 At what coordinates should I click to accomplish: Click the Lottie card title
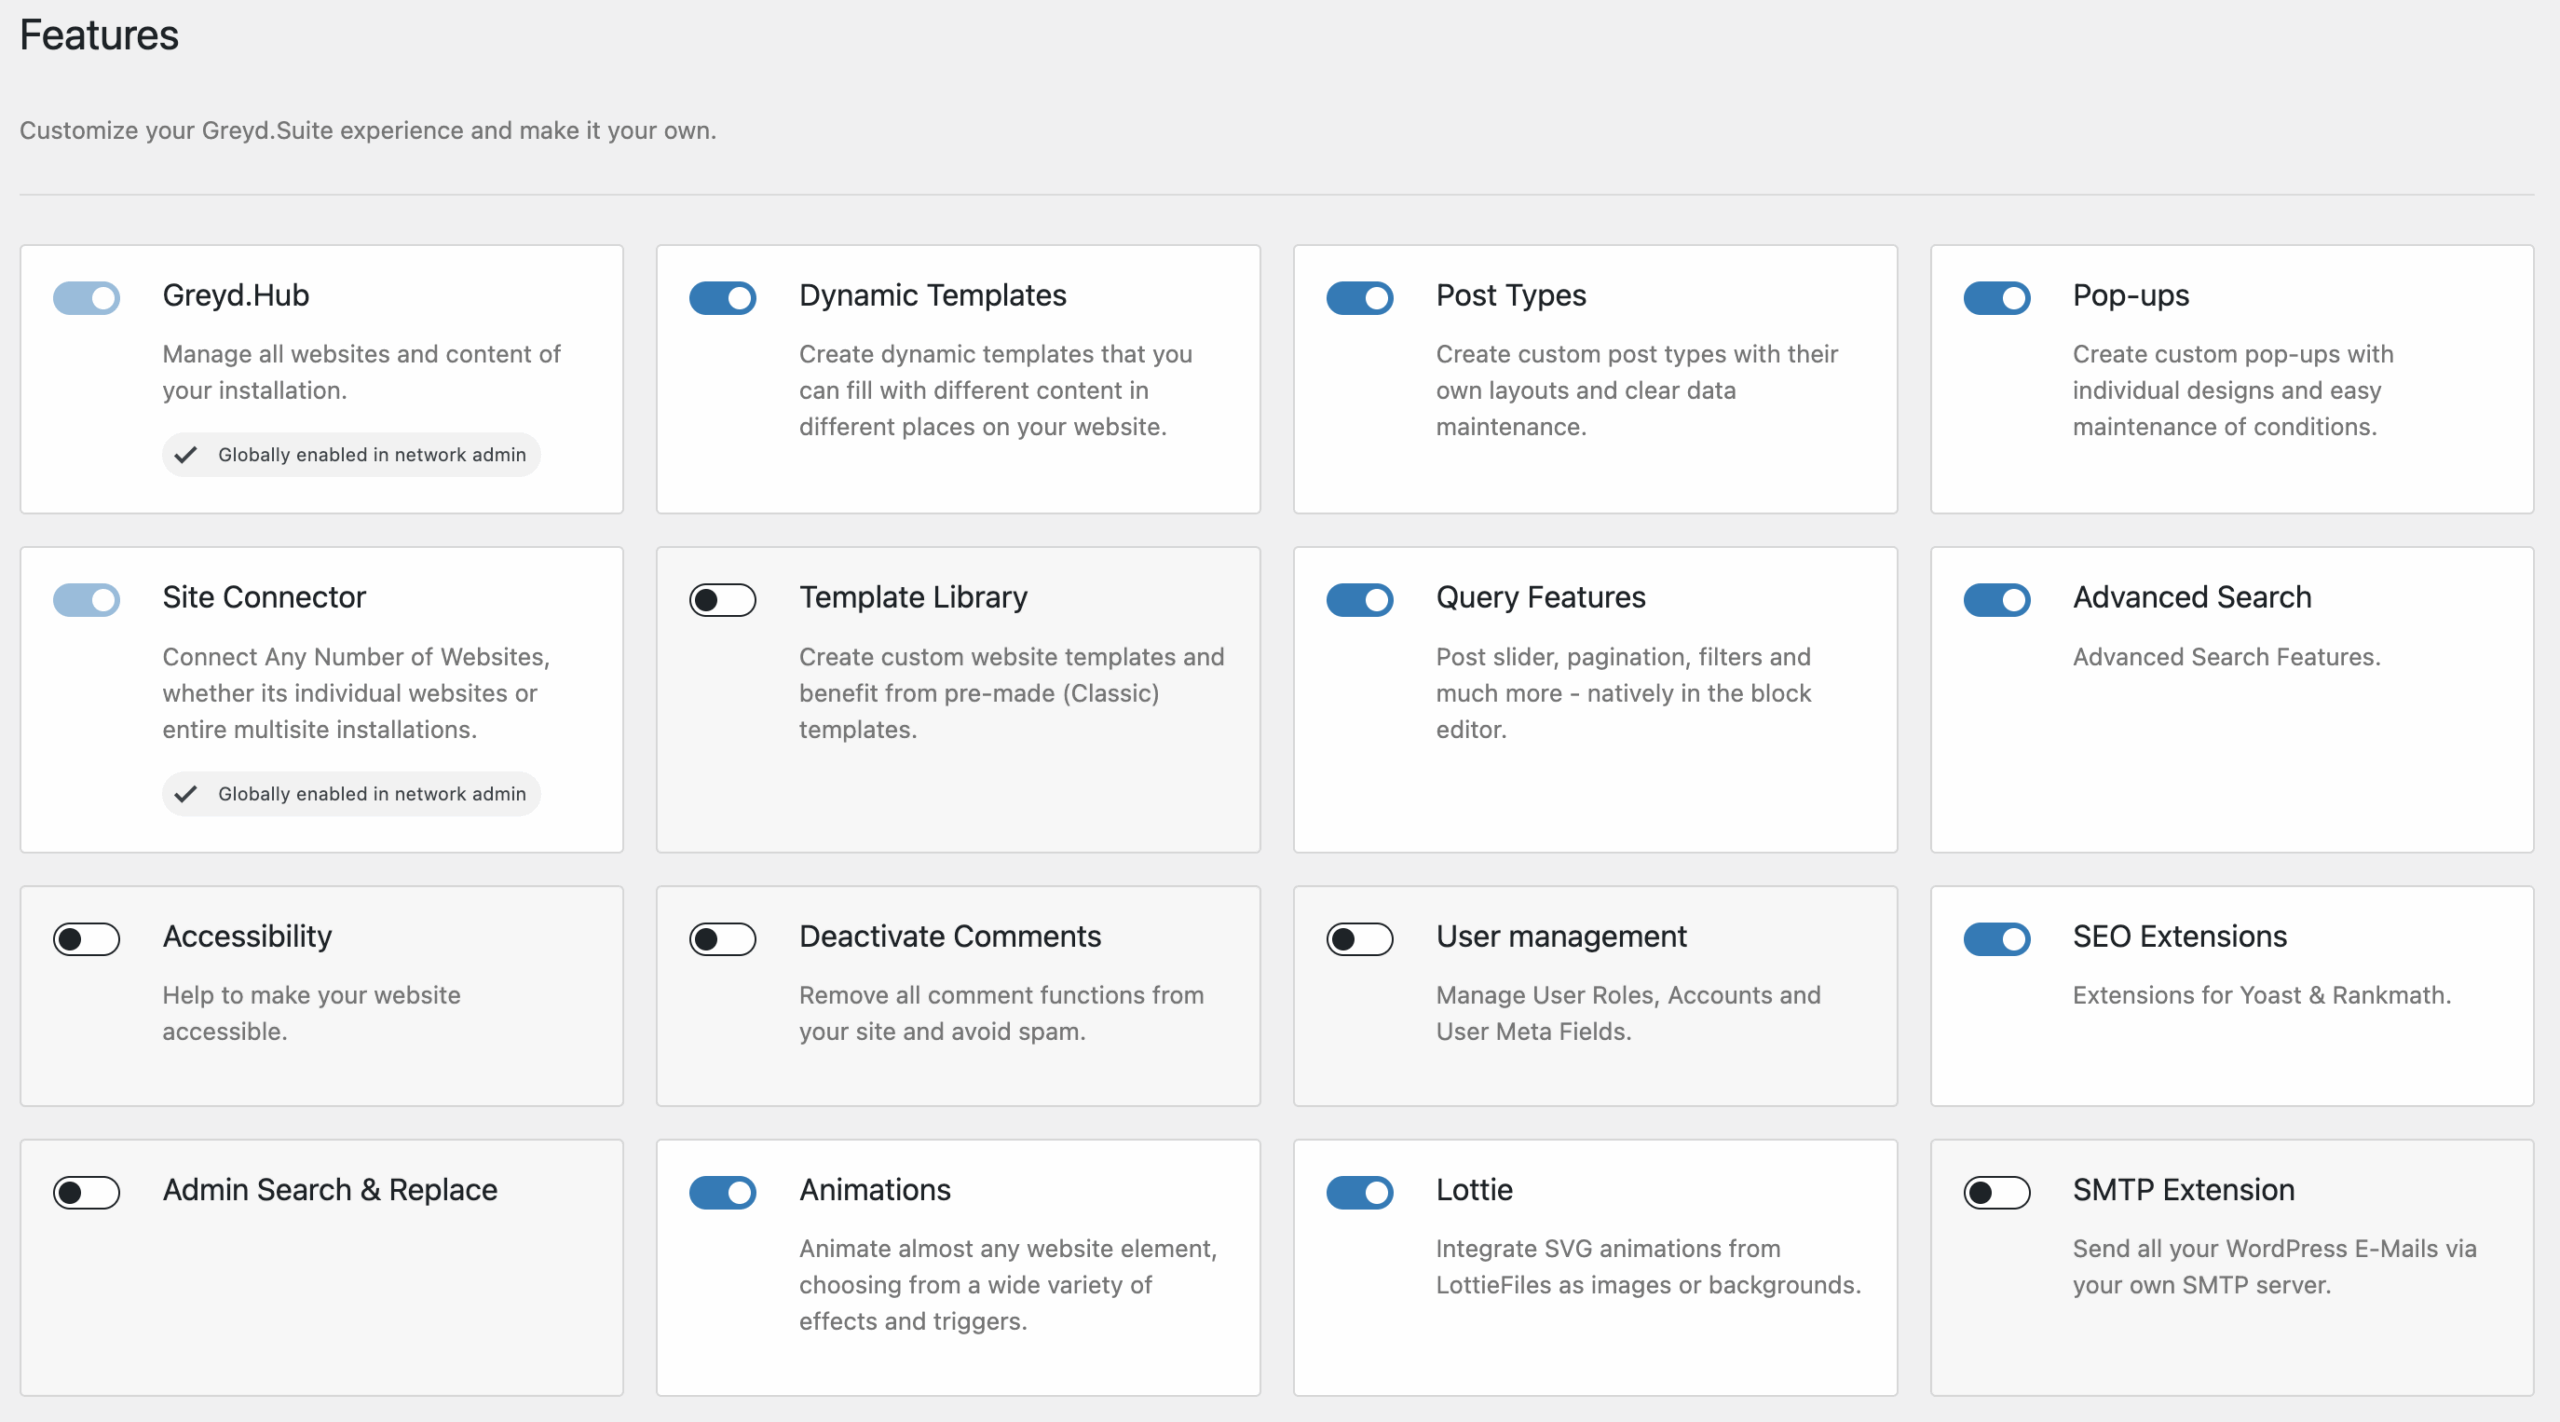(1474, 1190)
